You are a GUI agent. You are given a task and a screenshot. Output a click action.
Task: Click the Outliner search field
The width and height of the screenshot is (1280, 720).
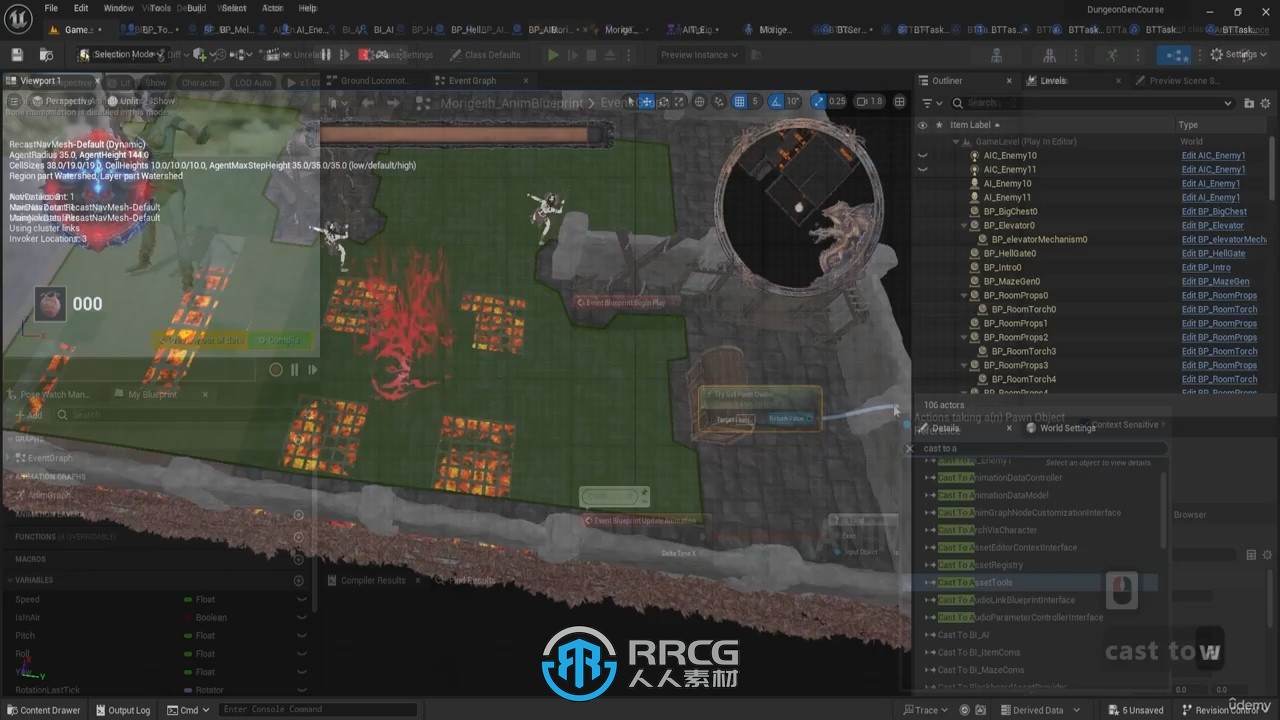tap(1092, 103)
